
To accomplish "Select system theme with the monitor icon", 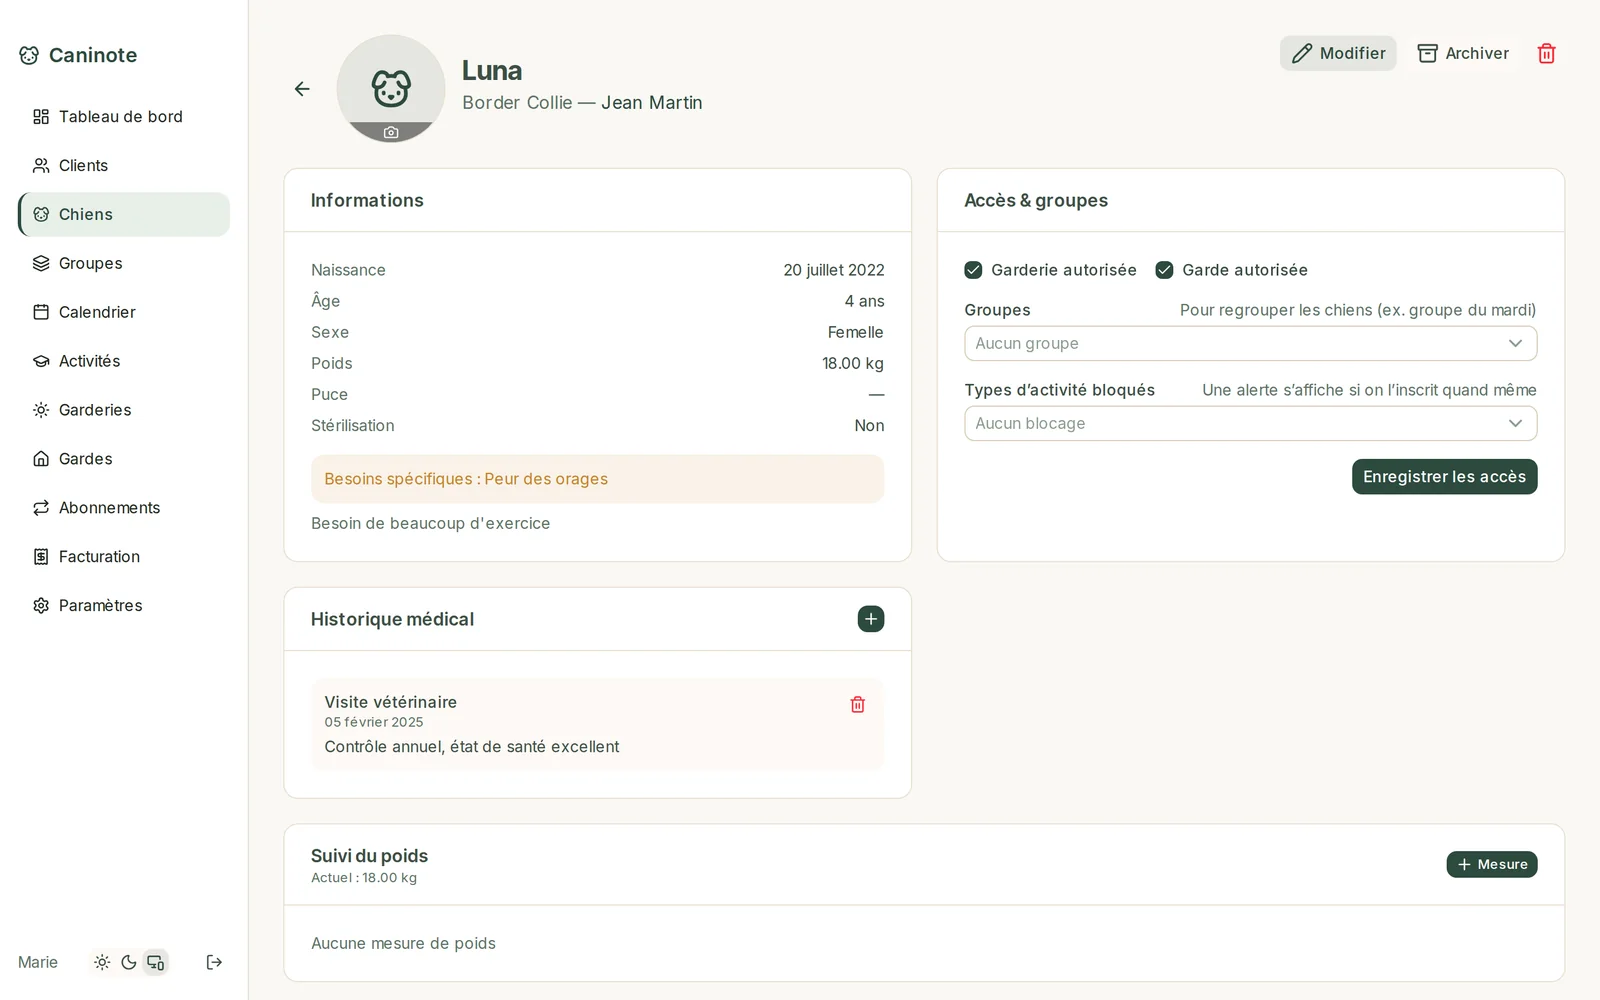I will 156,962.
